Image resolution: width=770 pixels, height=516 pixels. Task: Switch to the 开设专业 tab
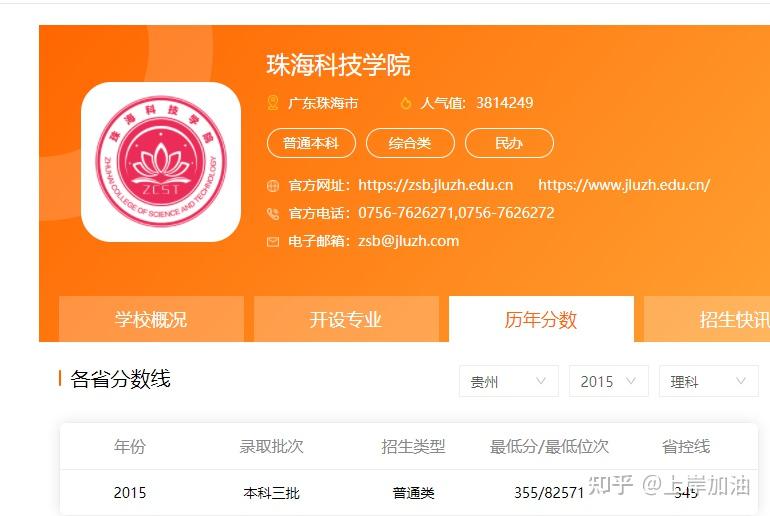pyautogui.click(x=346, y=319)
